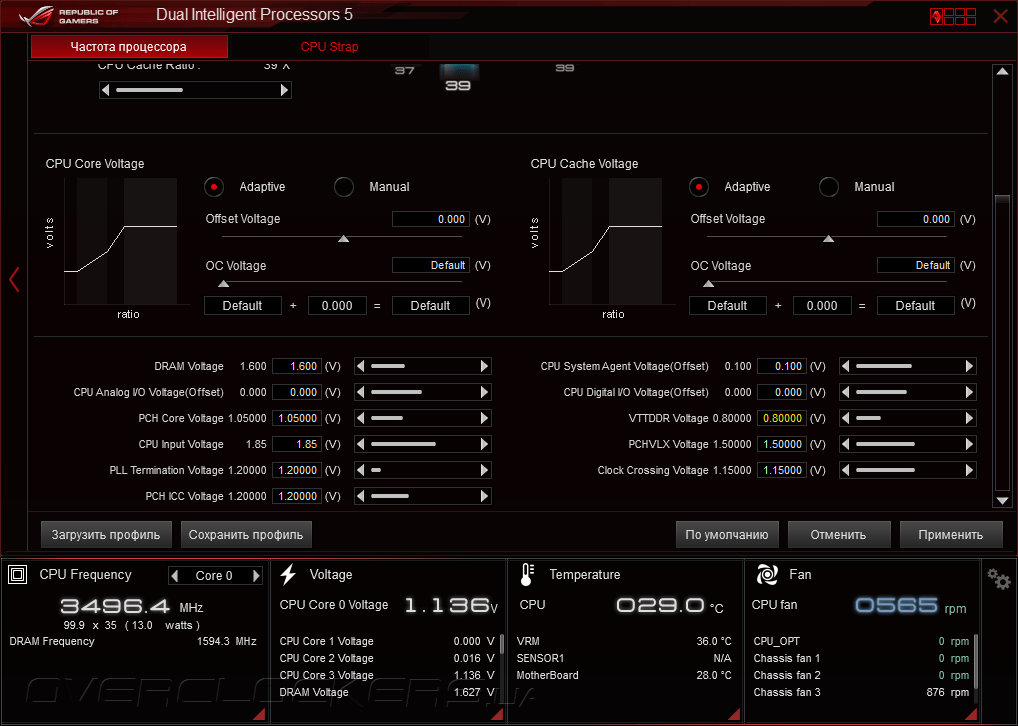Click main panel scrollbar down arrow

click(1002, 501)
